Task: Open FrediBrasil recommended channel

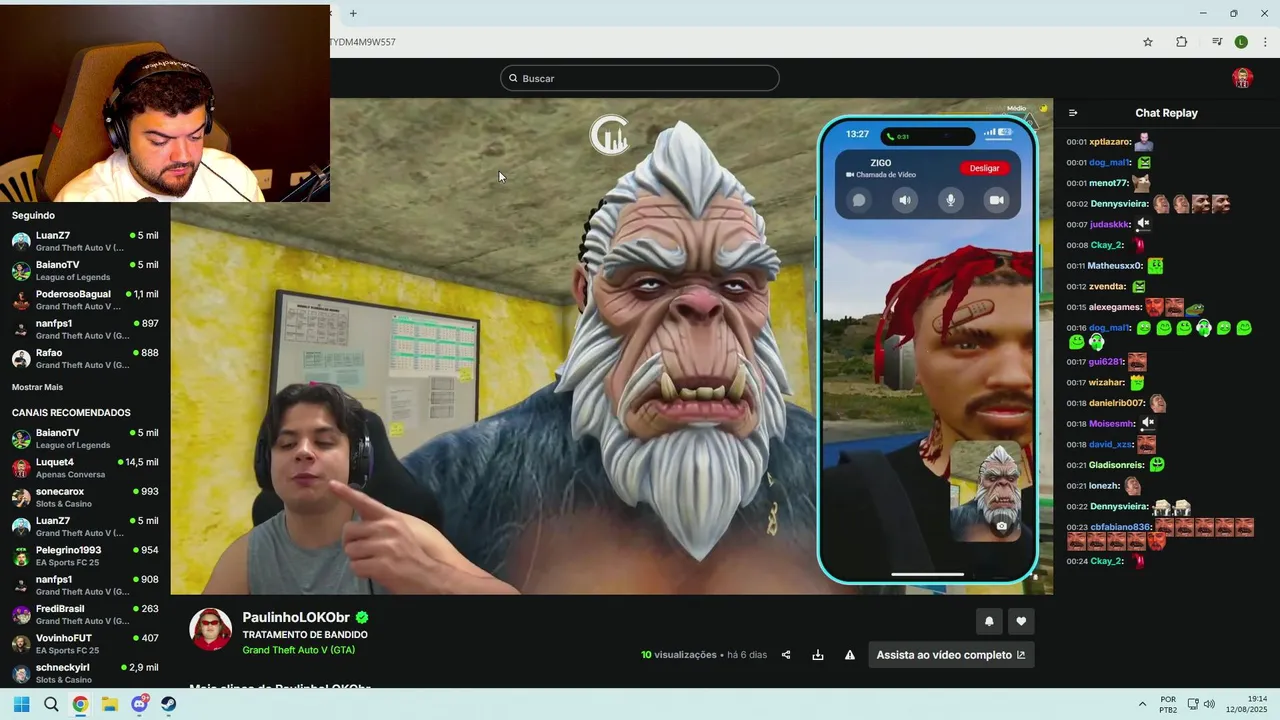Action: point(85,614)
